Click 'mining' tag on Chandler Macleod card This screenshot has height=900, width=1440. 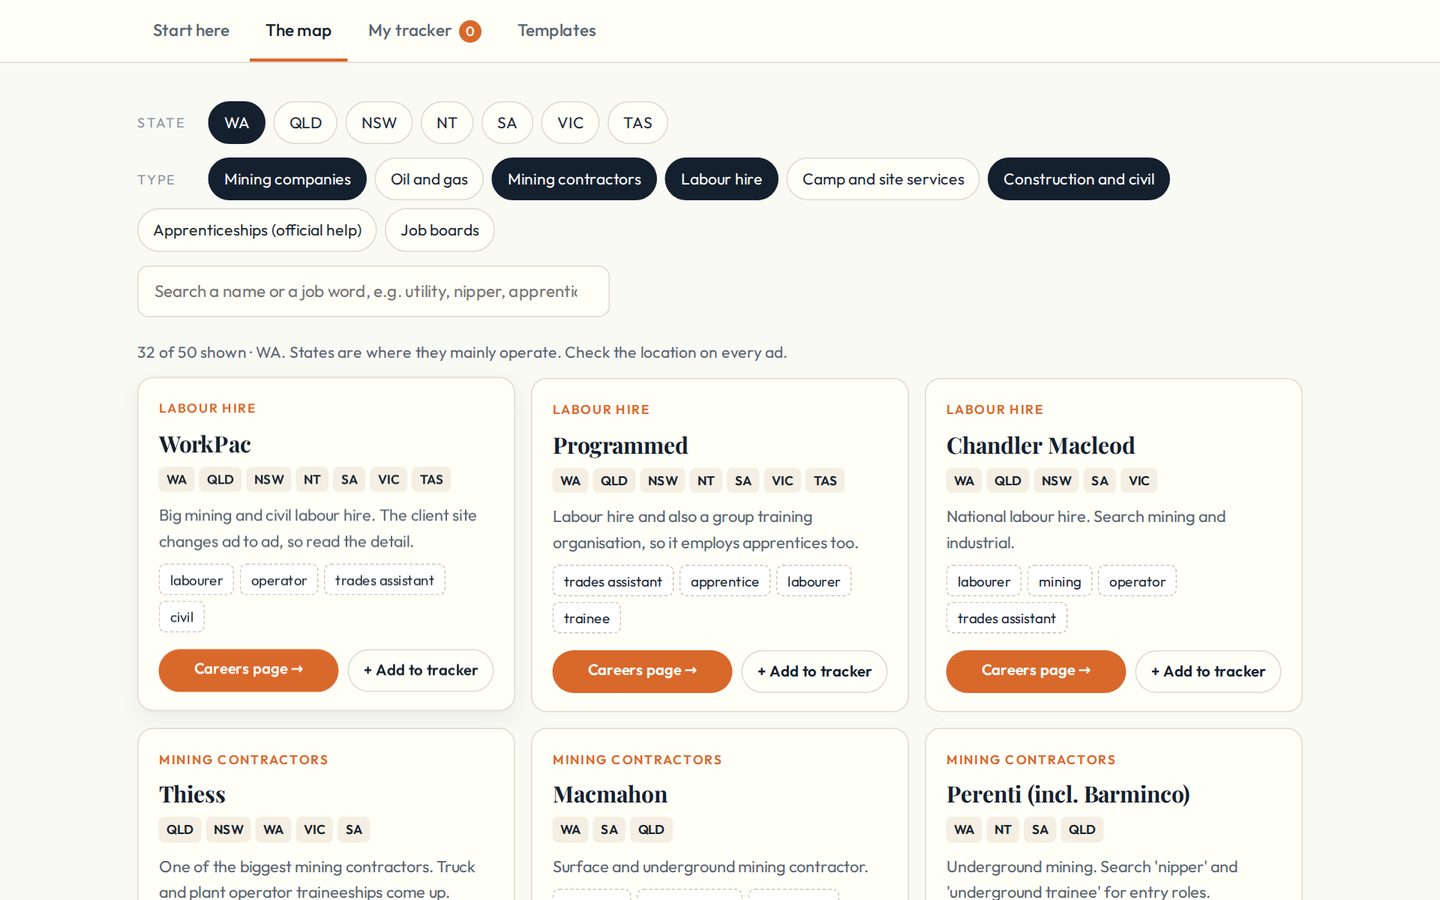[1060, 582]
